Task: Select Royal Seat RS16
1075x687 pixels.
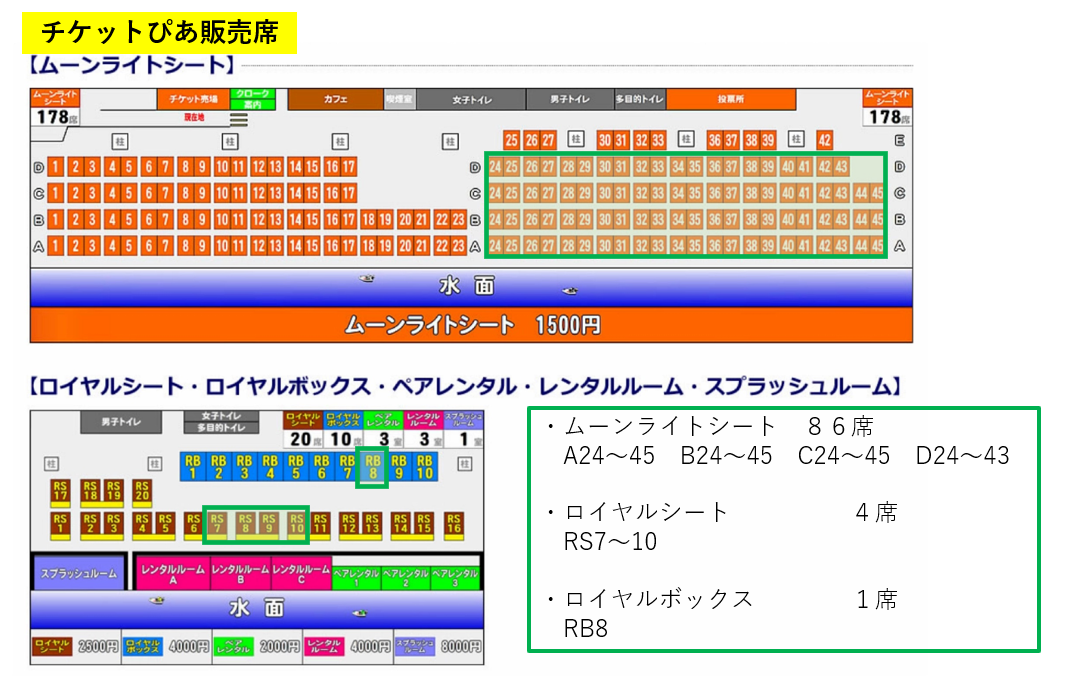Action: 453,525
